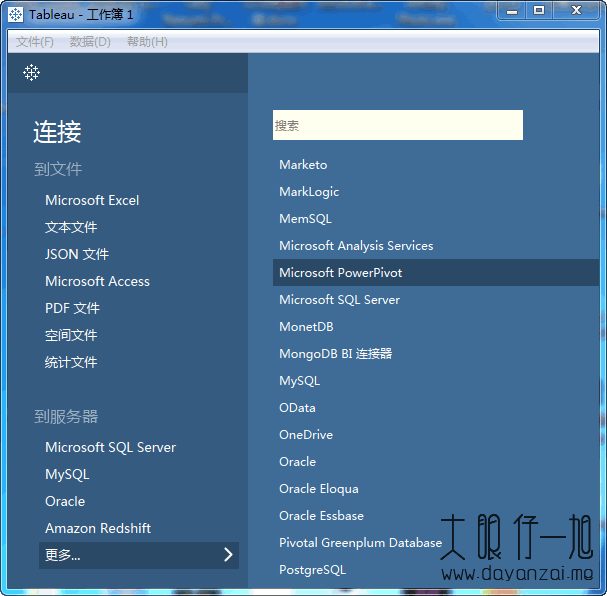Connect to a Microsoft Excel file
The width and height of the screenshot is (607, 596).
pos(92,200)
